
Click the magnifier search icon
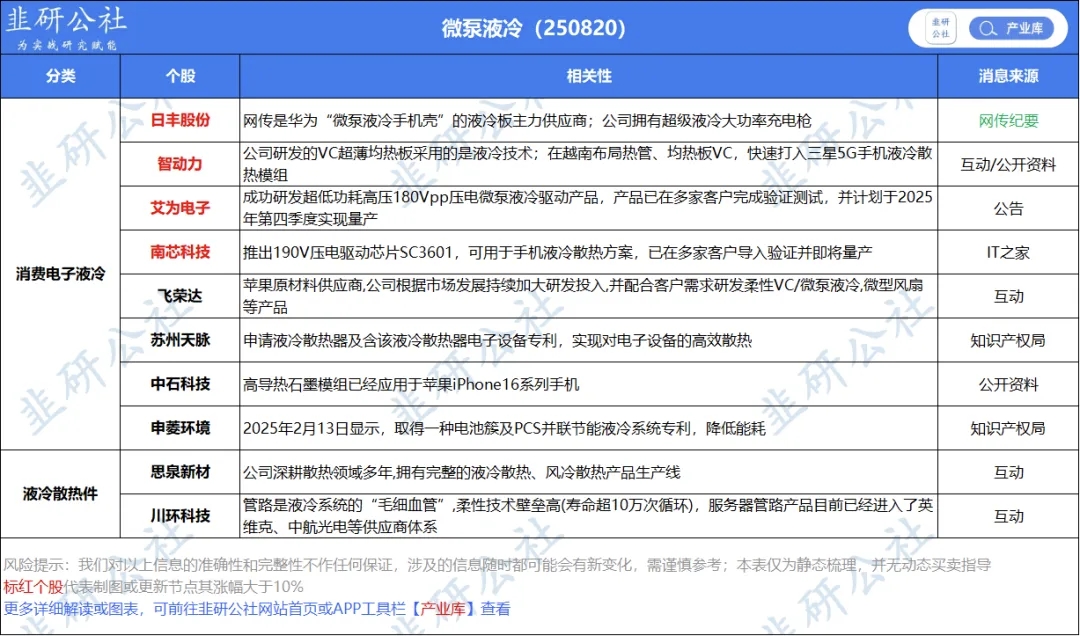point(988,28)
